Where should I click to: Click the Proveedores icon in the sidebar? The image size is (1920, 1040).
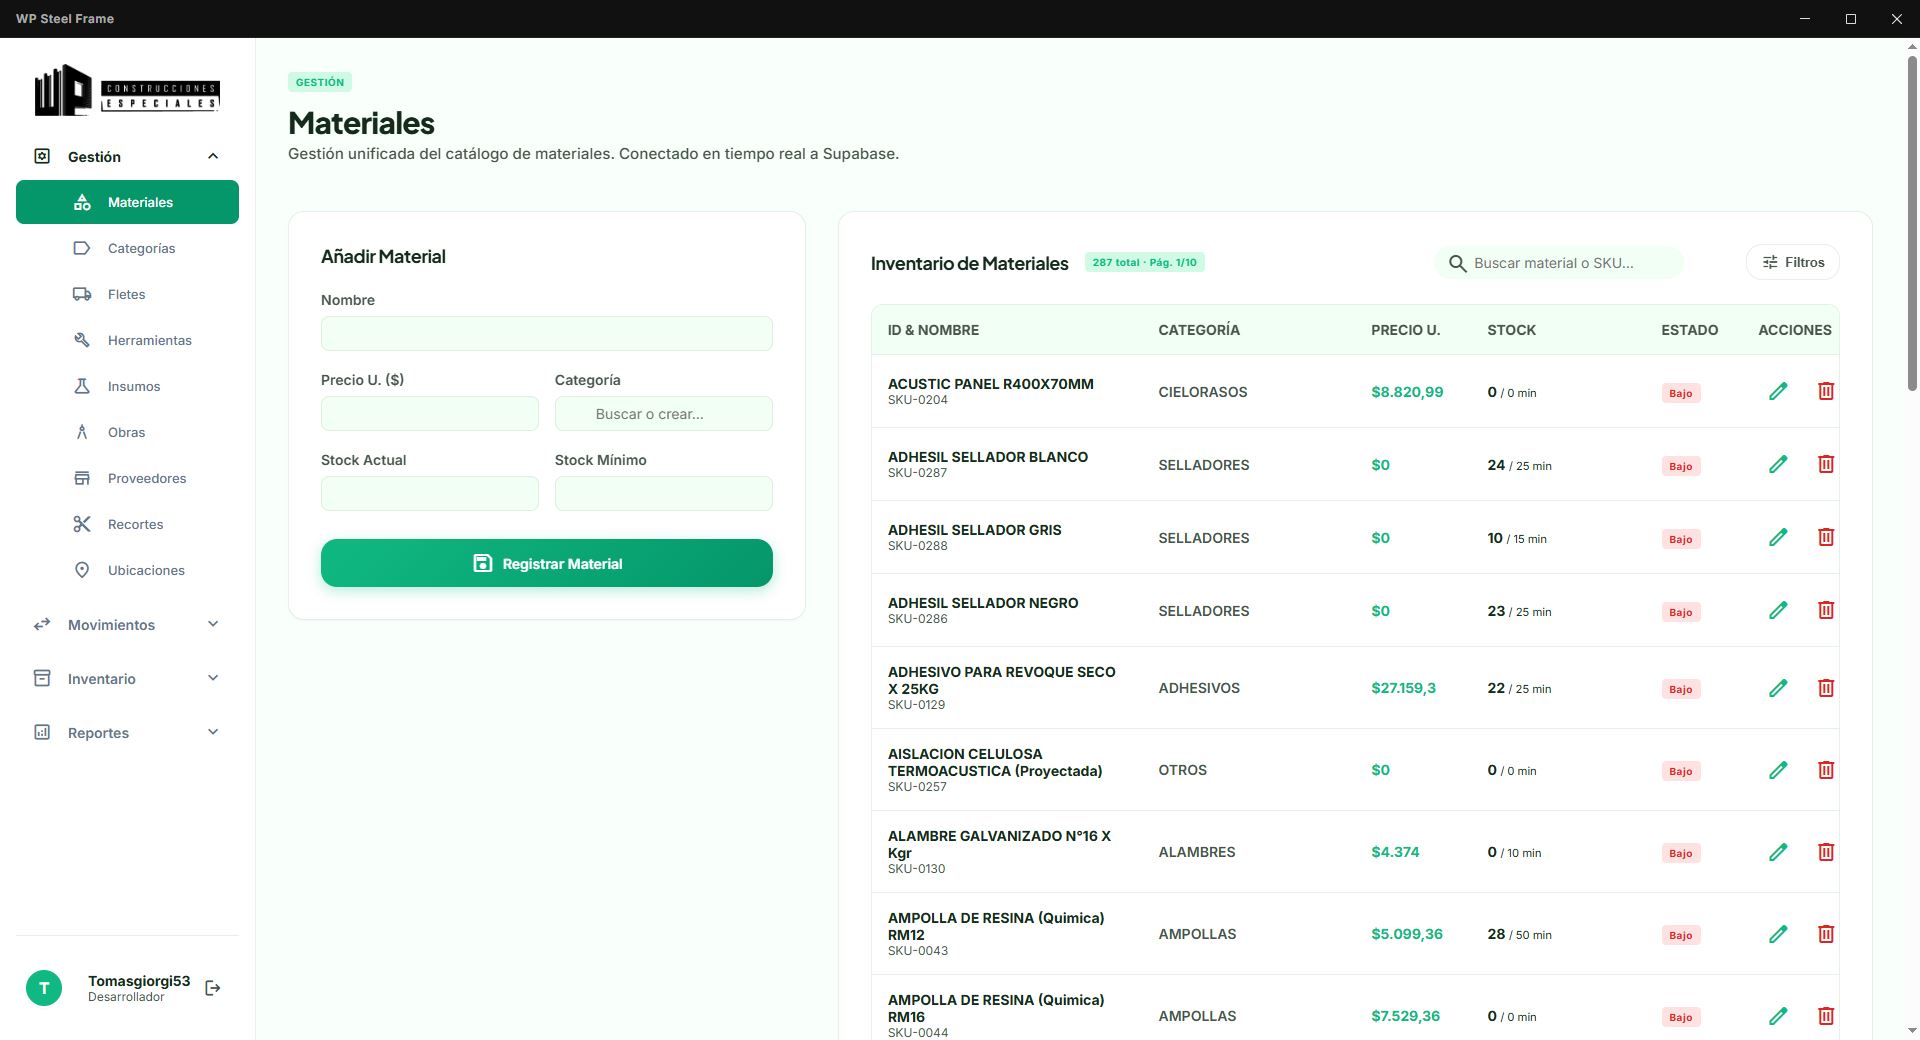point(82,478)
